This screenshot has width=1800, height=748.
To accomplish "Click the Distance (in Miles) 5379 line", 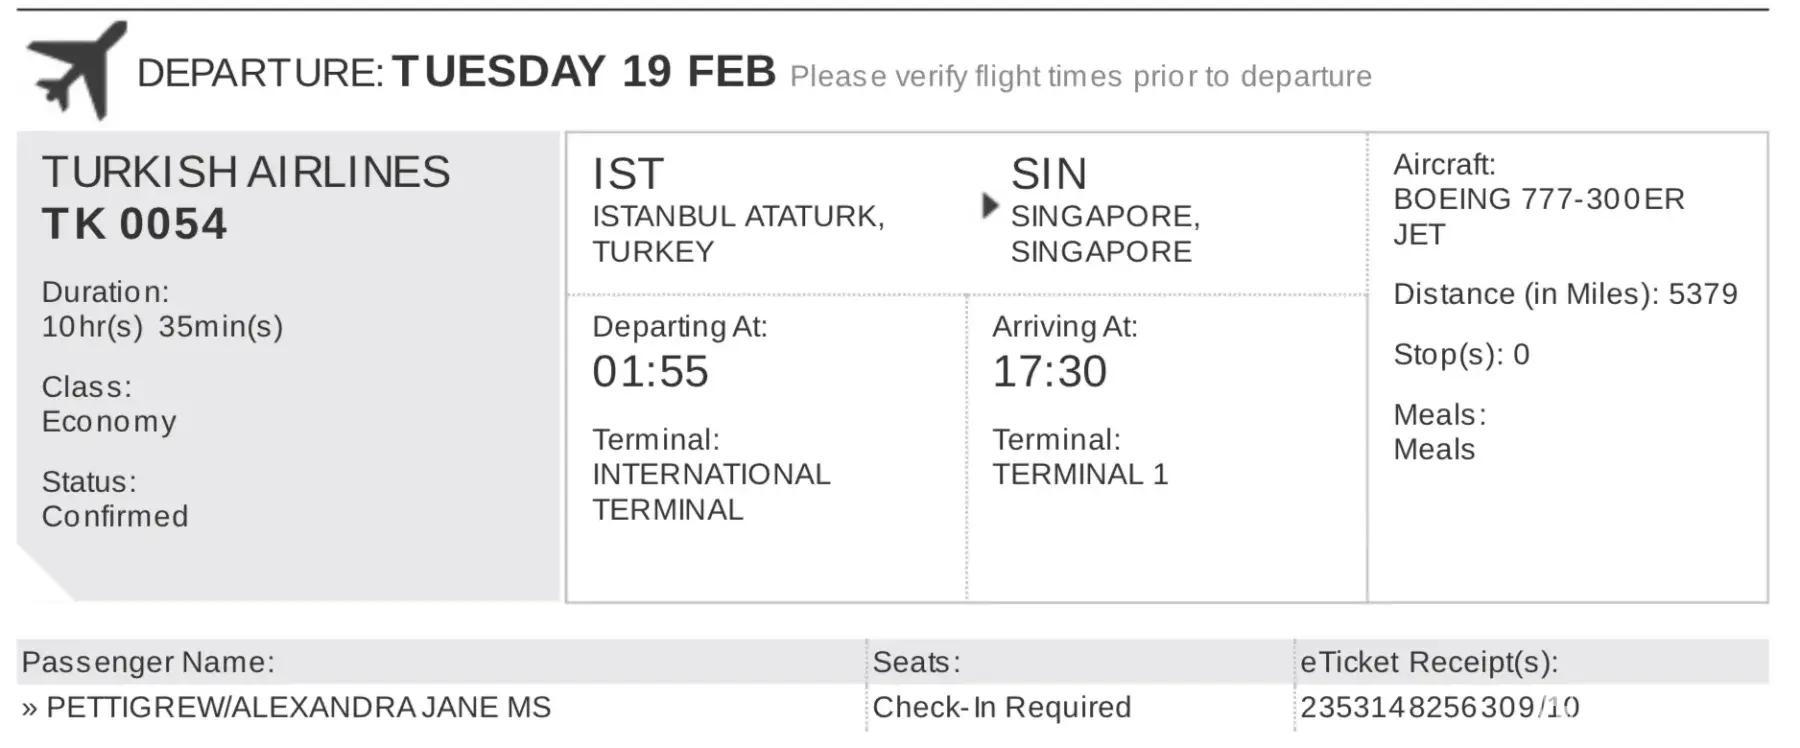I will 1565,294.
